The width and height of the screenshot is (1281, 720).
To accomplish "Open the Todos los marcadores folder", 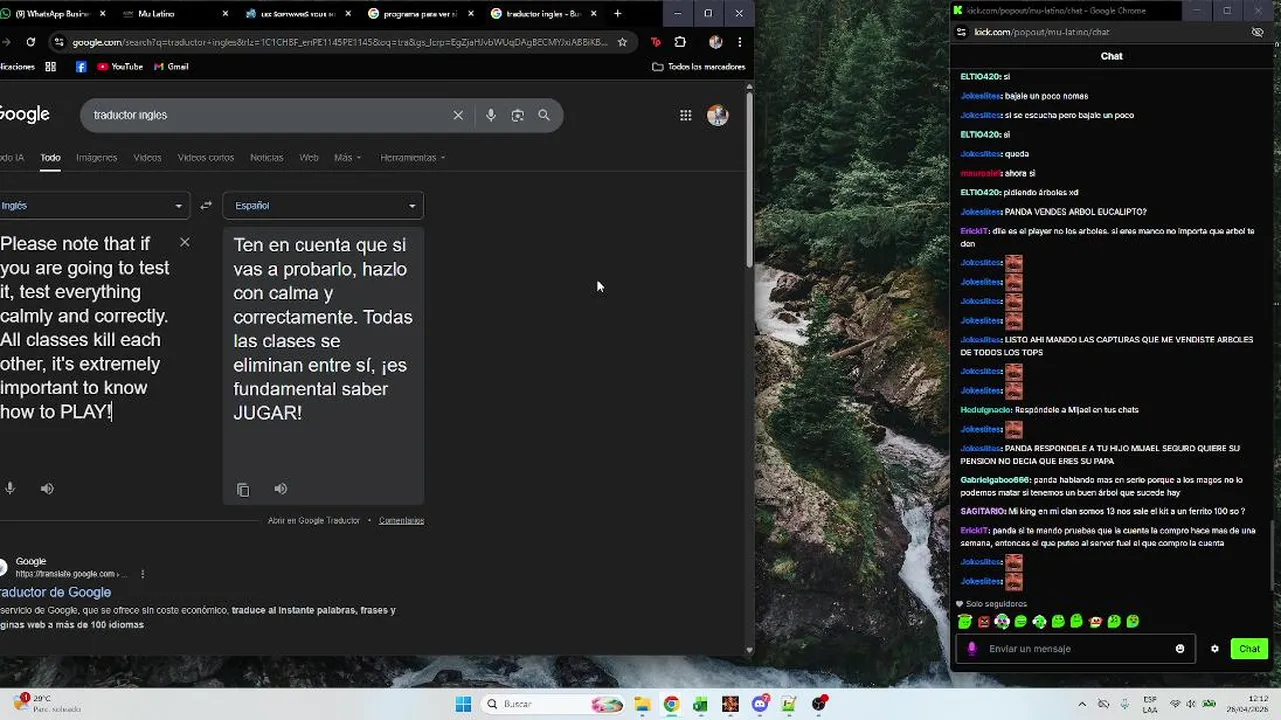I will 698,67.
